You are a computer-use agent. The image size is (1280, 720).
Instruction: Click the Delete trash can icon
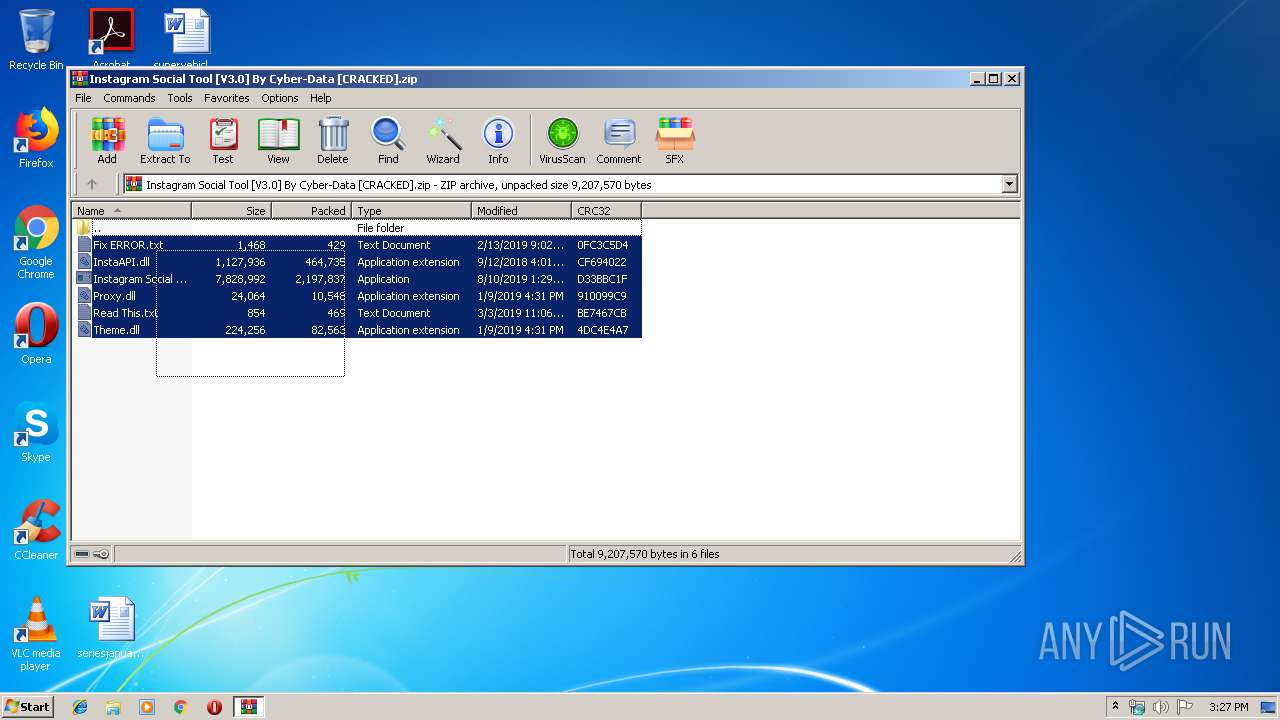coord(333,140)
